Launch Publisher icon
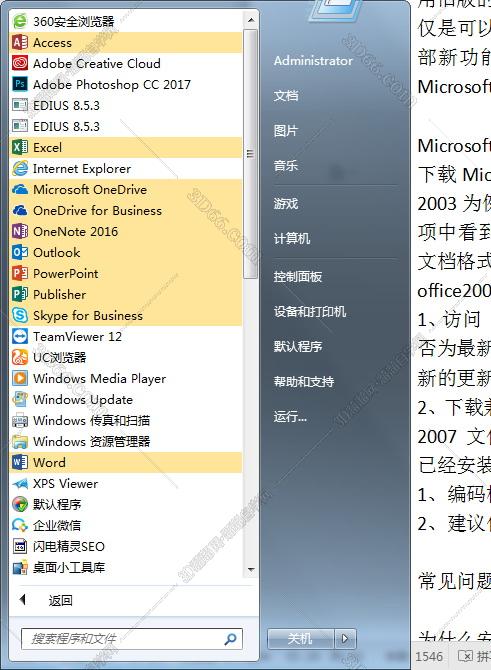 click(x=20, y=294)
